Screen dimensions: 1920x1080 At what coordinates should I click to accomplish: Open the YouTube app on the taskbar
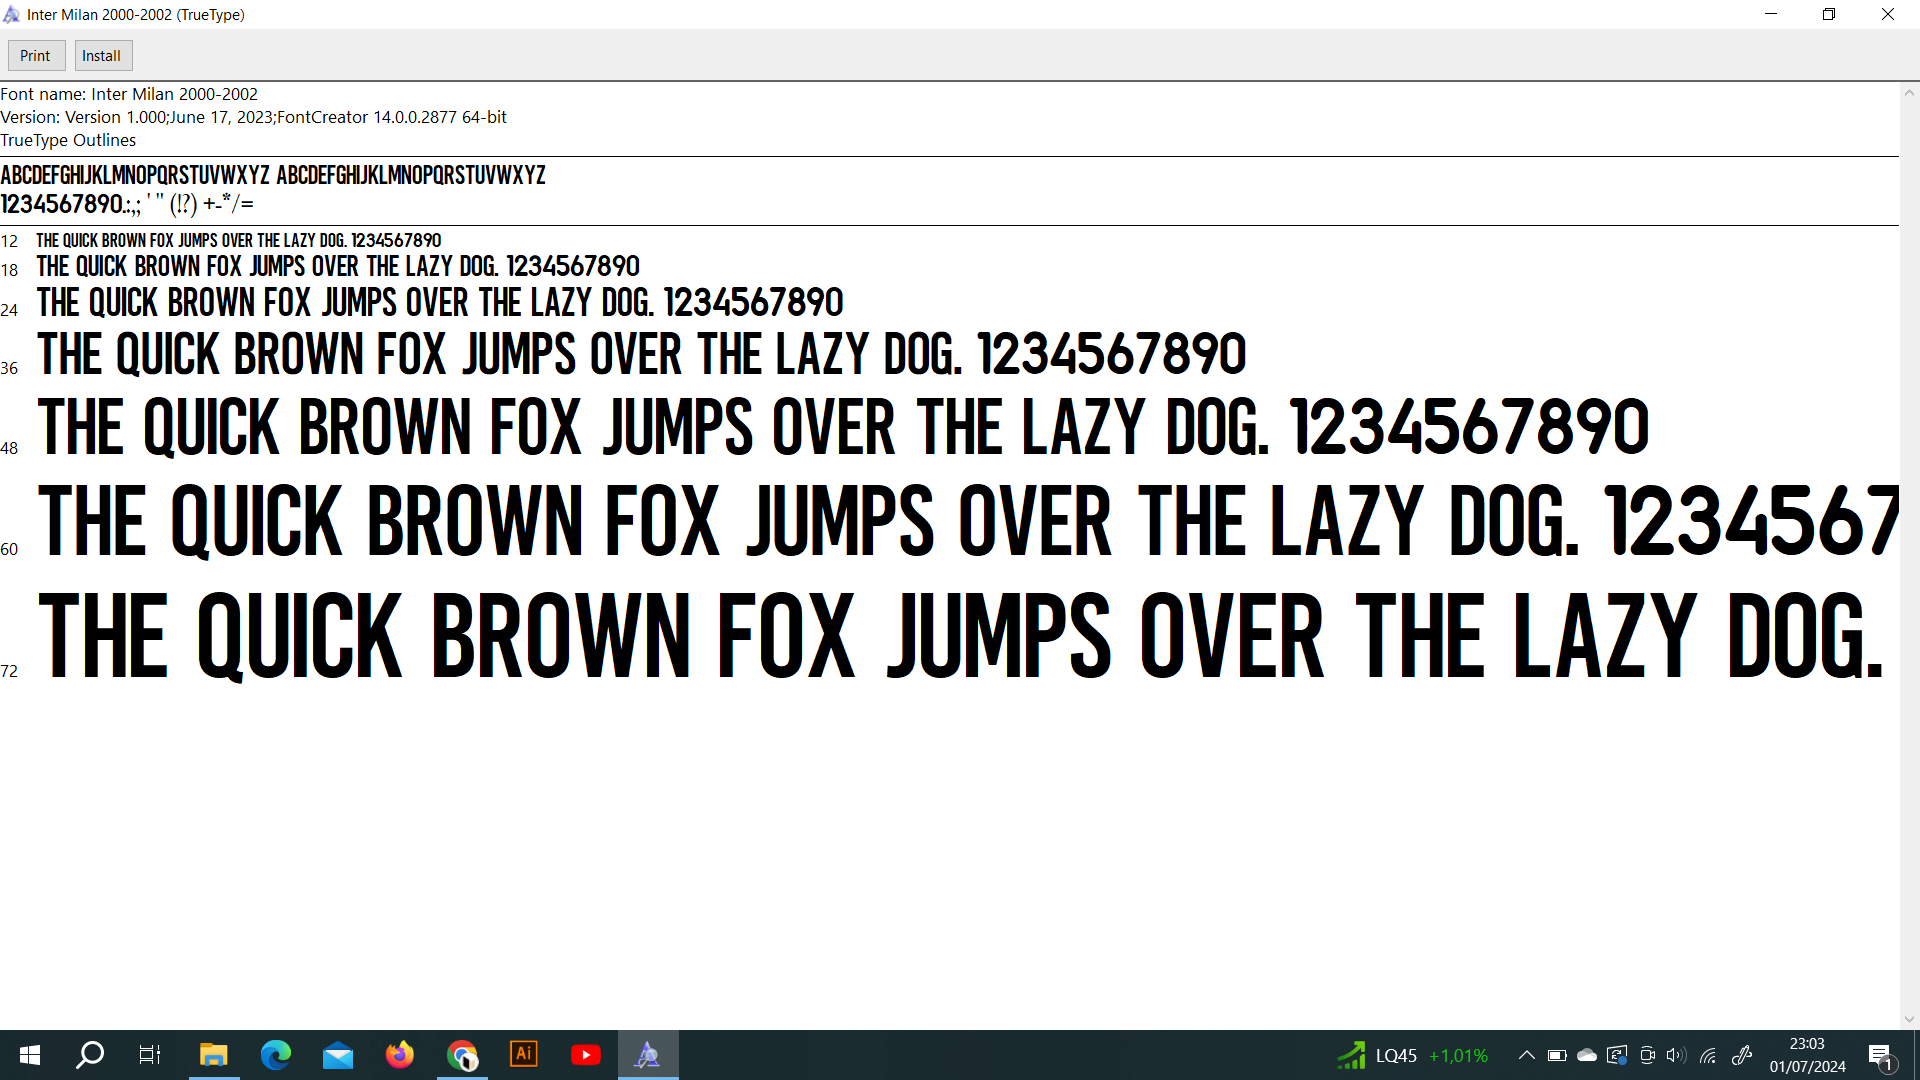[x=586, y=1055]
